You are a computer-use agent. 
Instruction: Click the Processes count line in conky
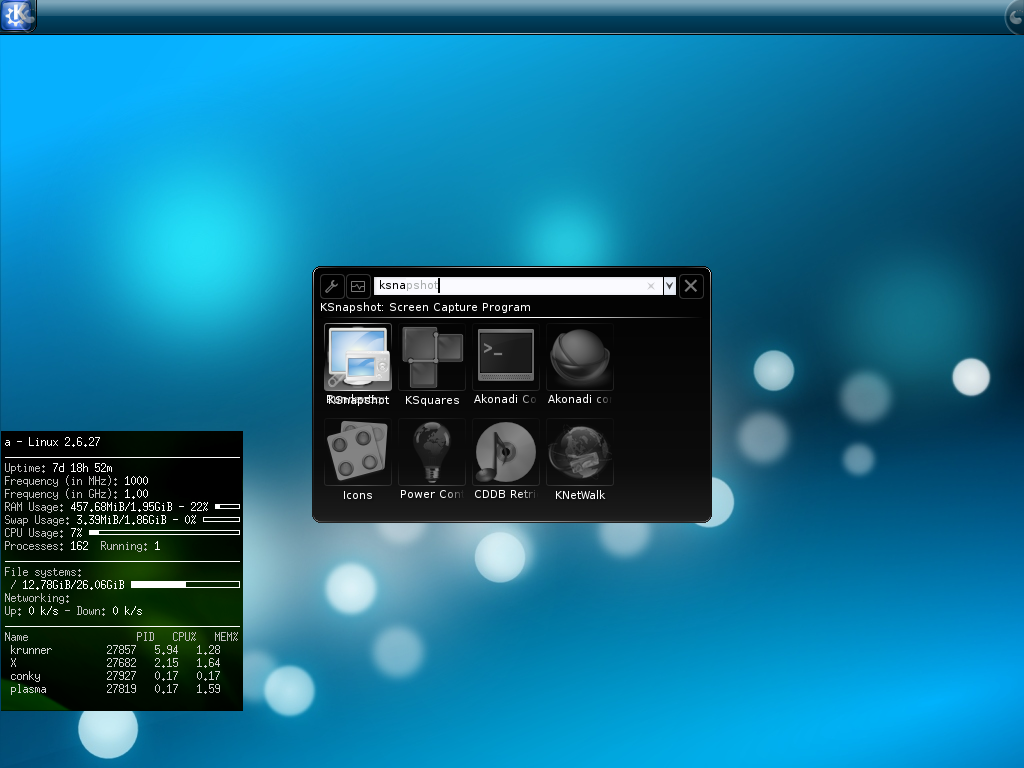(82, 546)
